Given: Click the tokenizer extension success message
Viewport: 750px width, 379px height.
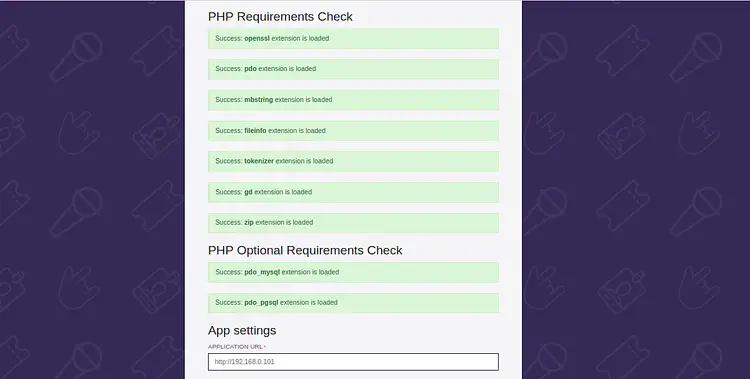Looking at the screenshot, I should 353,161.
